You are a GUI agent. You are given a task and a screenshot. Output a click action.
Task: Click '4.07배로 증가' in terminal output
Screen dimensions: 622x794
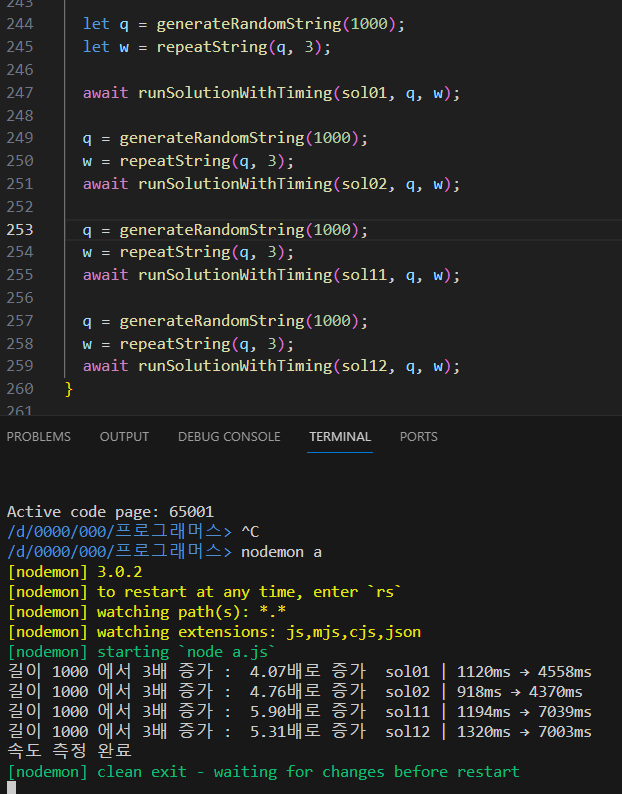[x=307, y=672]
